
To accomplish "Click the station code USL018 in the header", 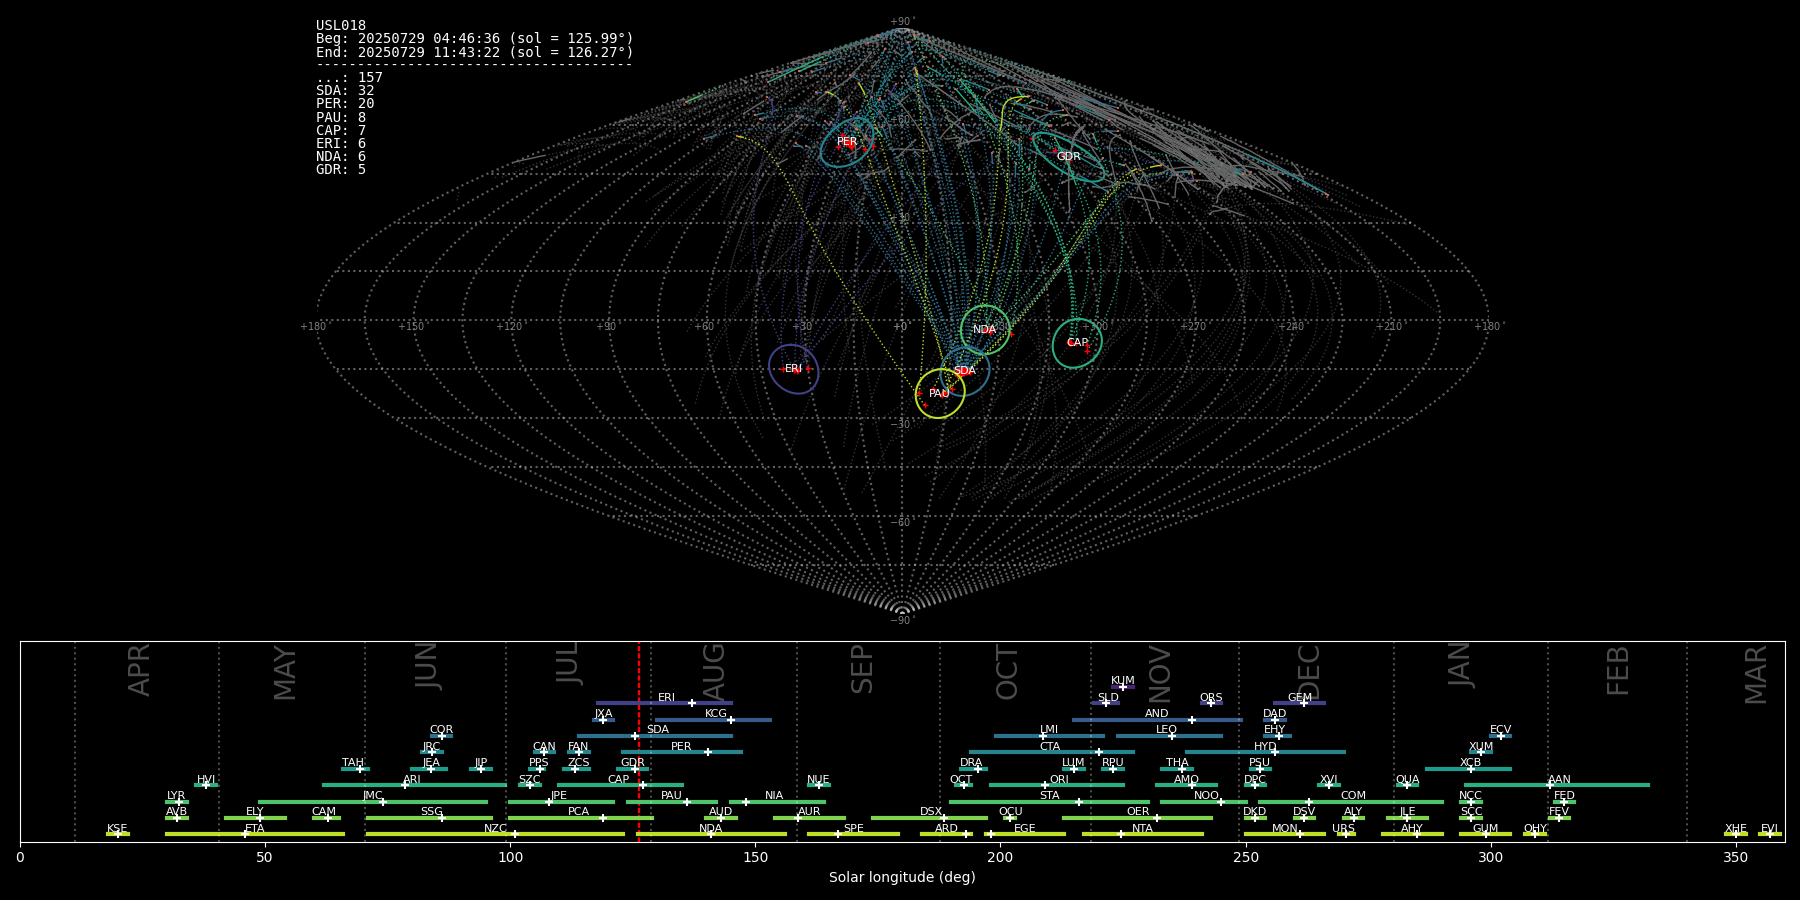I will (341, 26).
